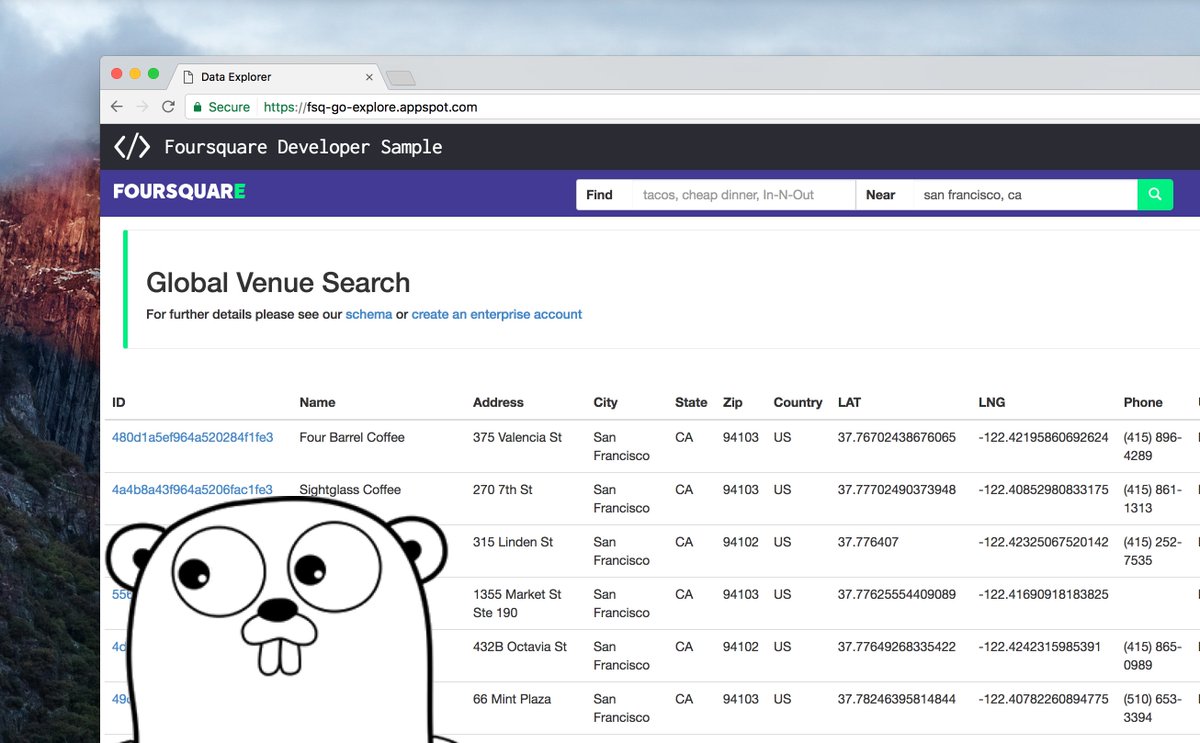This screenshot has height=743, width=1200.
Task: Click the Find search input field
Action: pyautogui.click(x=743, y=195)
